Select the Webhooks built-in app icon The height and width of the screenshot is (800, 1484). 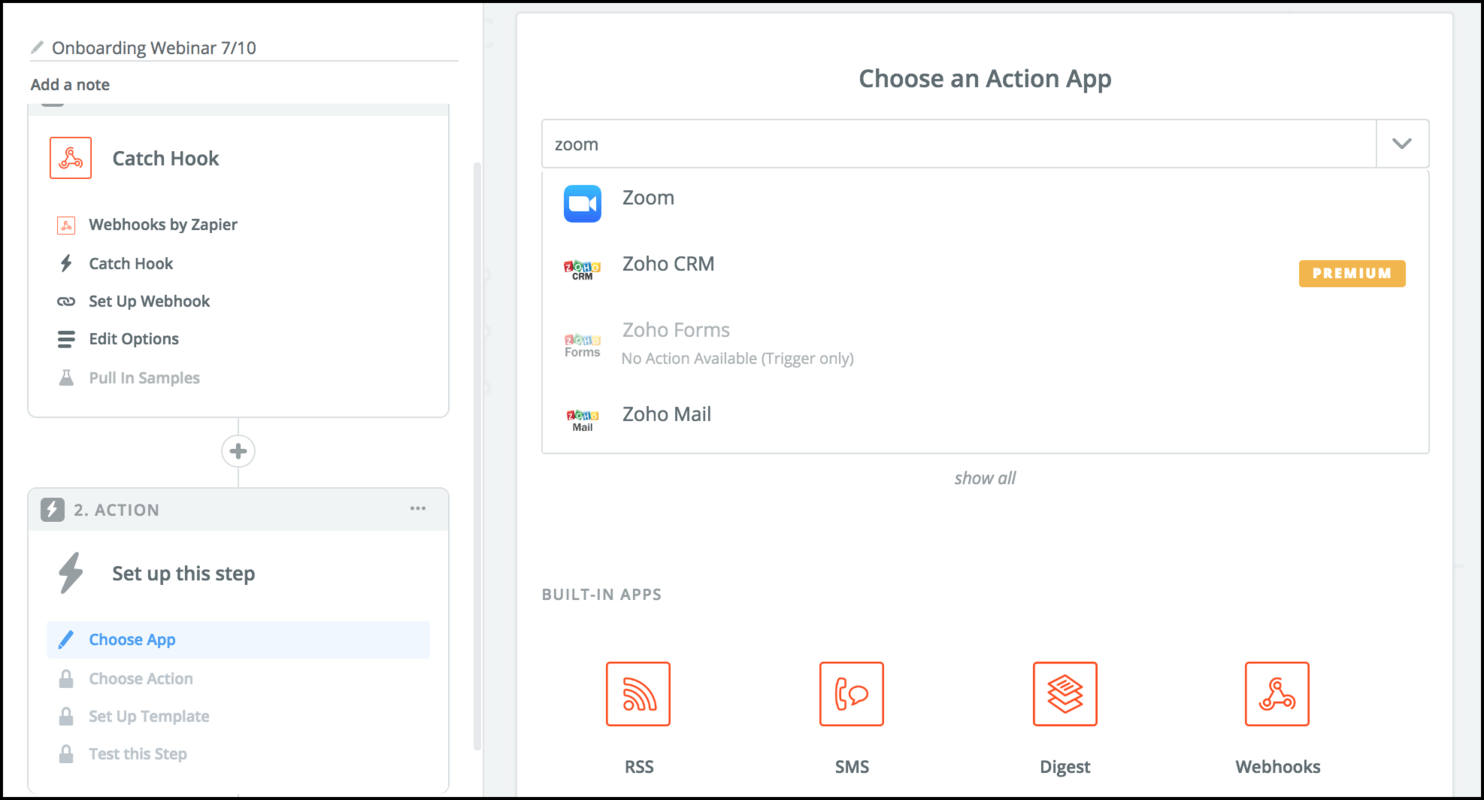[1277, 694]
